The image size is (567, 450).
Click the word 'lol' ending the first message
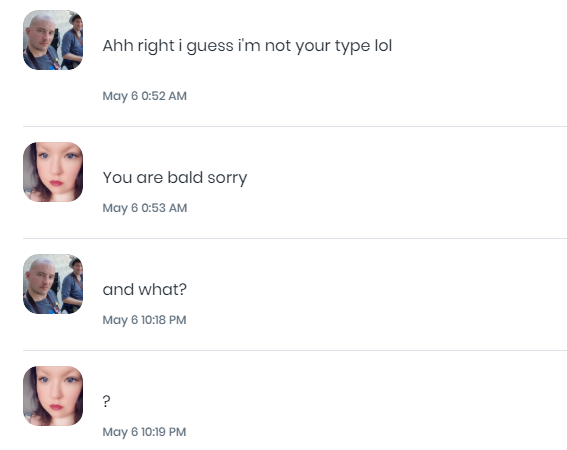pyautogui.click(x=383, y=46)
